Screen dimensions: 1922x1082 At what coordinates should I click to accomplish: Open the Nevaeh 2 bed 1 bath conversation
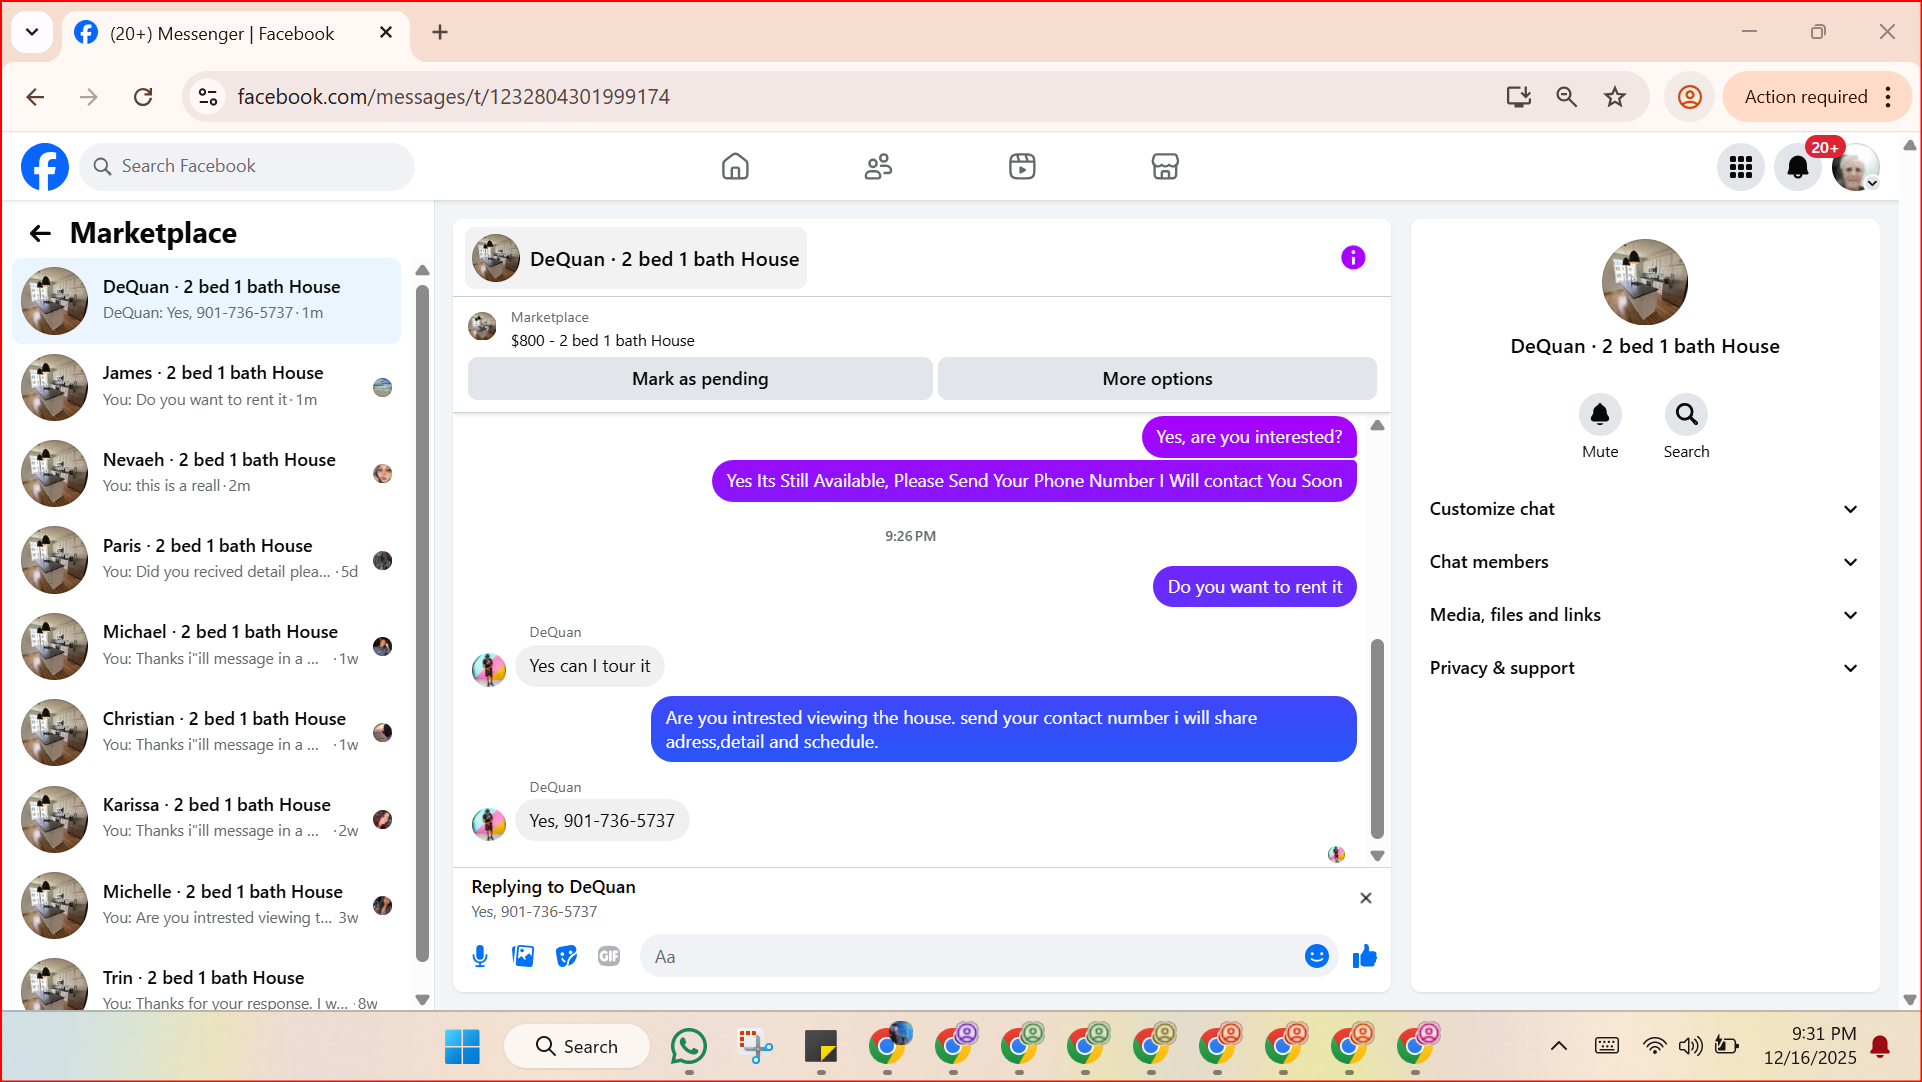click(207, 473)
